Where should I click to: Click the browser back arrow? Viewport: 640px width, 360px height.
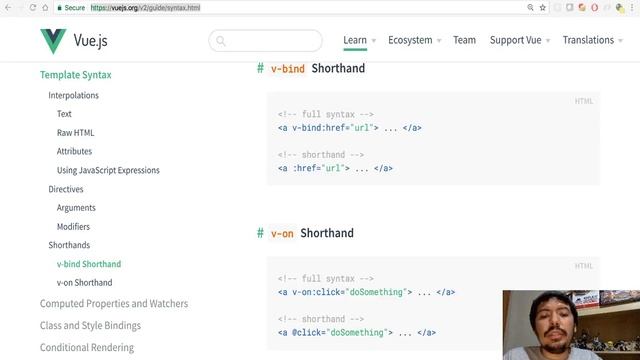[x=8, y=7]
